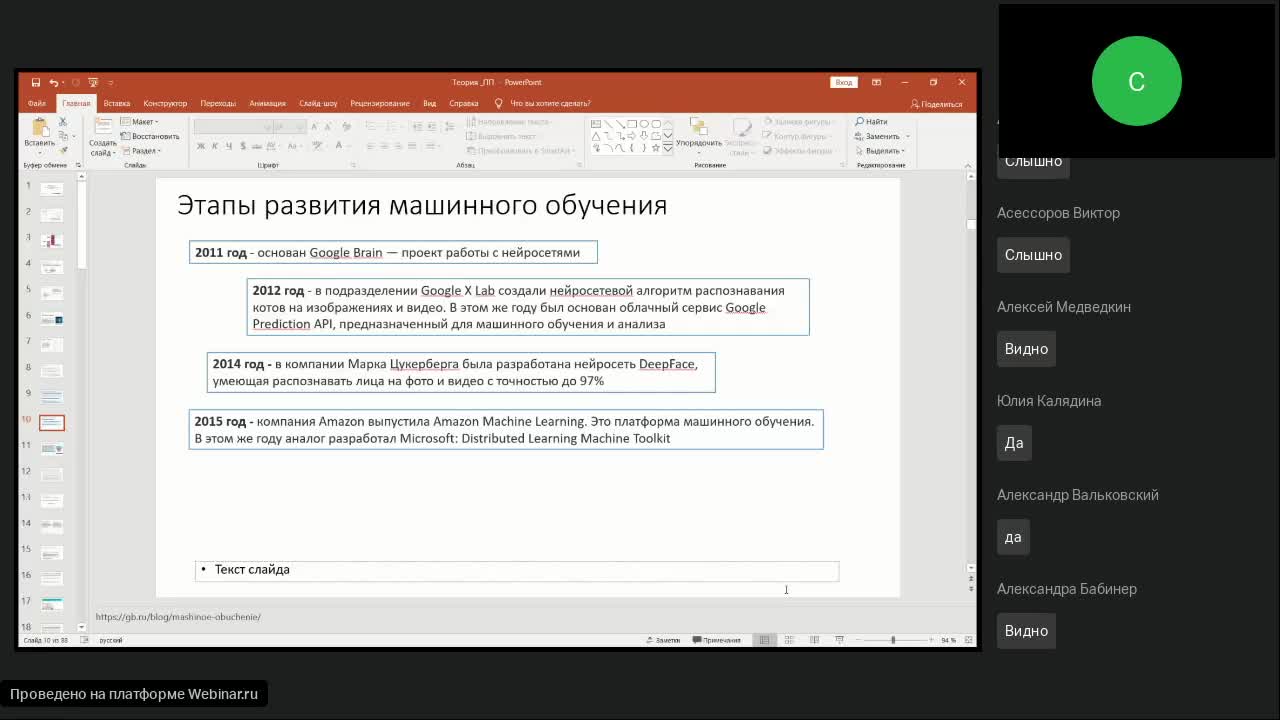Image resolution: width=1280 pixels, height=720 pixels.
Task: Open the Файл menu
Action: (x=37, y=104)
